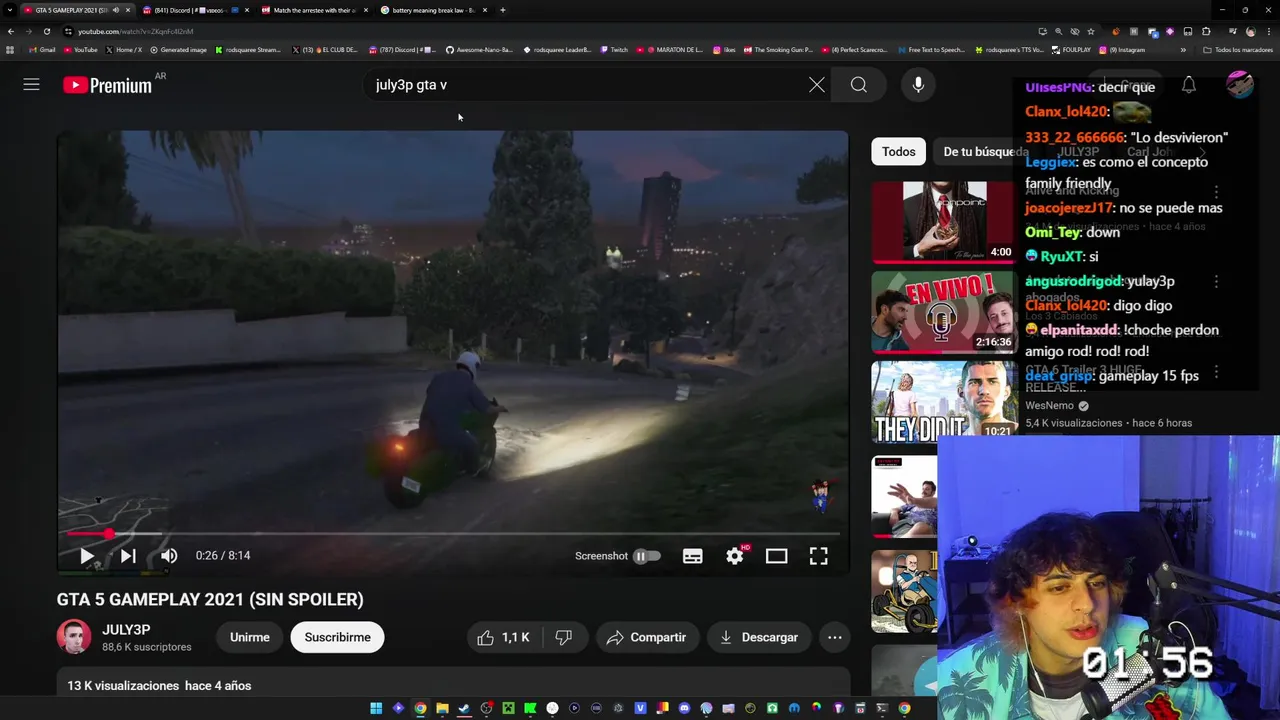The height and width of the screenshot is (720, 1280).
Task: Open the JULY3P channel avatar
Action: coord(74,637)
